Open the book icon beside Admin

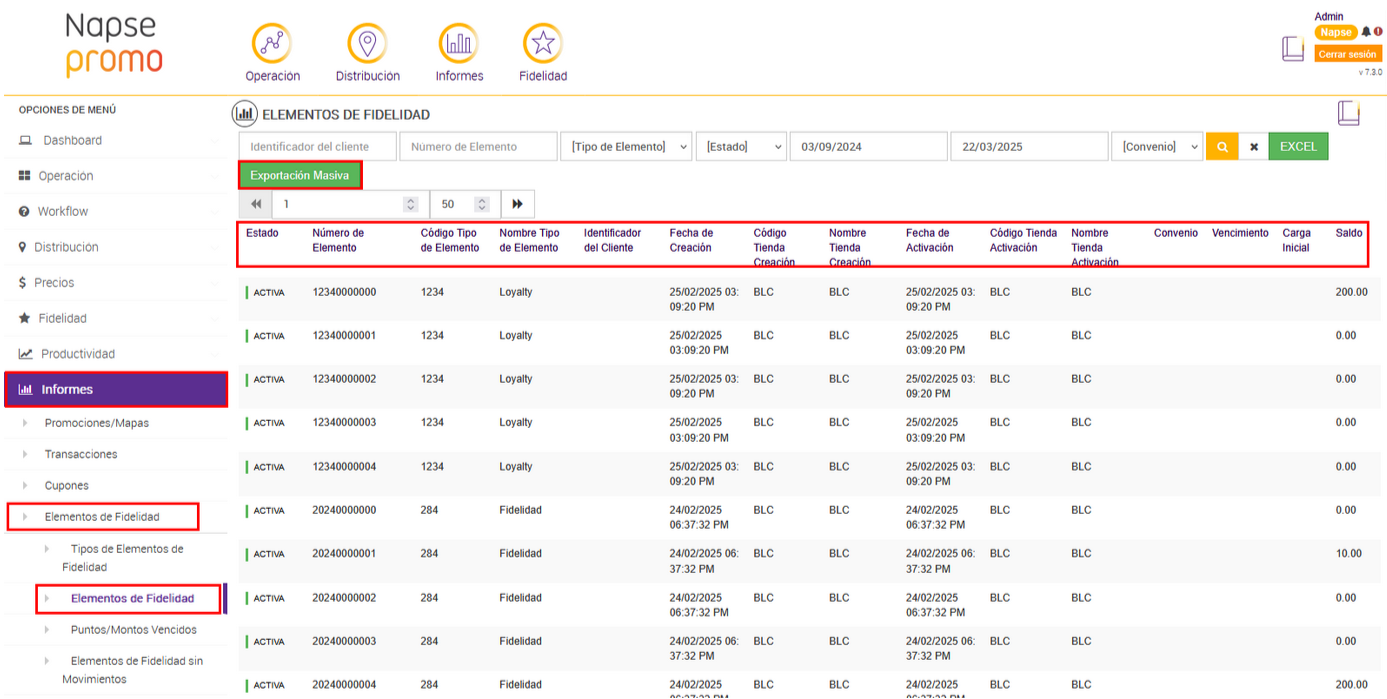1293,48
